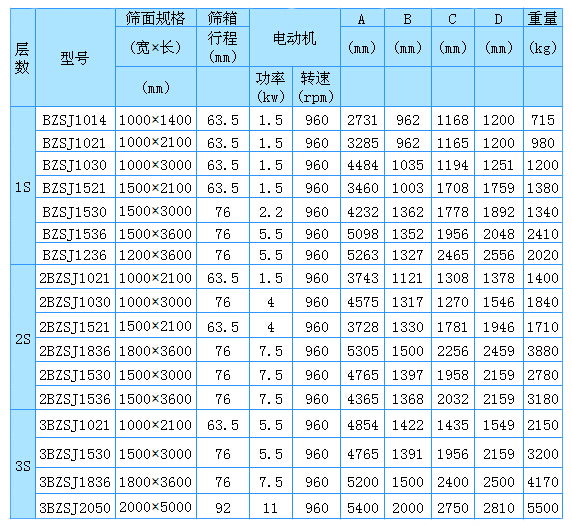Click the 型号 column header

76,58
